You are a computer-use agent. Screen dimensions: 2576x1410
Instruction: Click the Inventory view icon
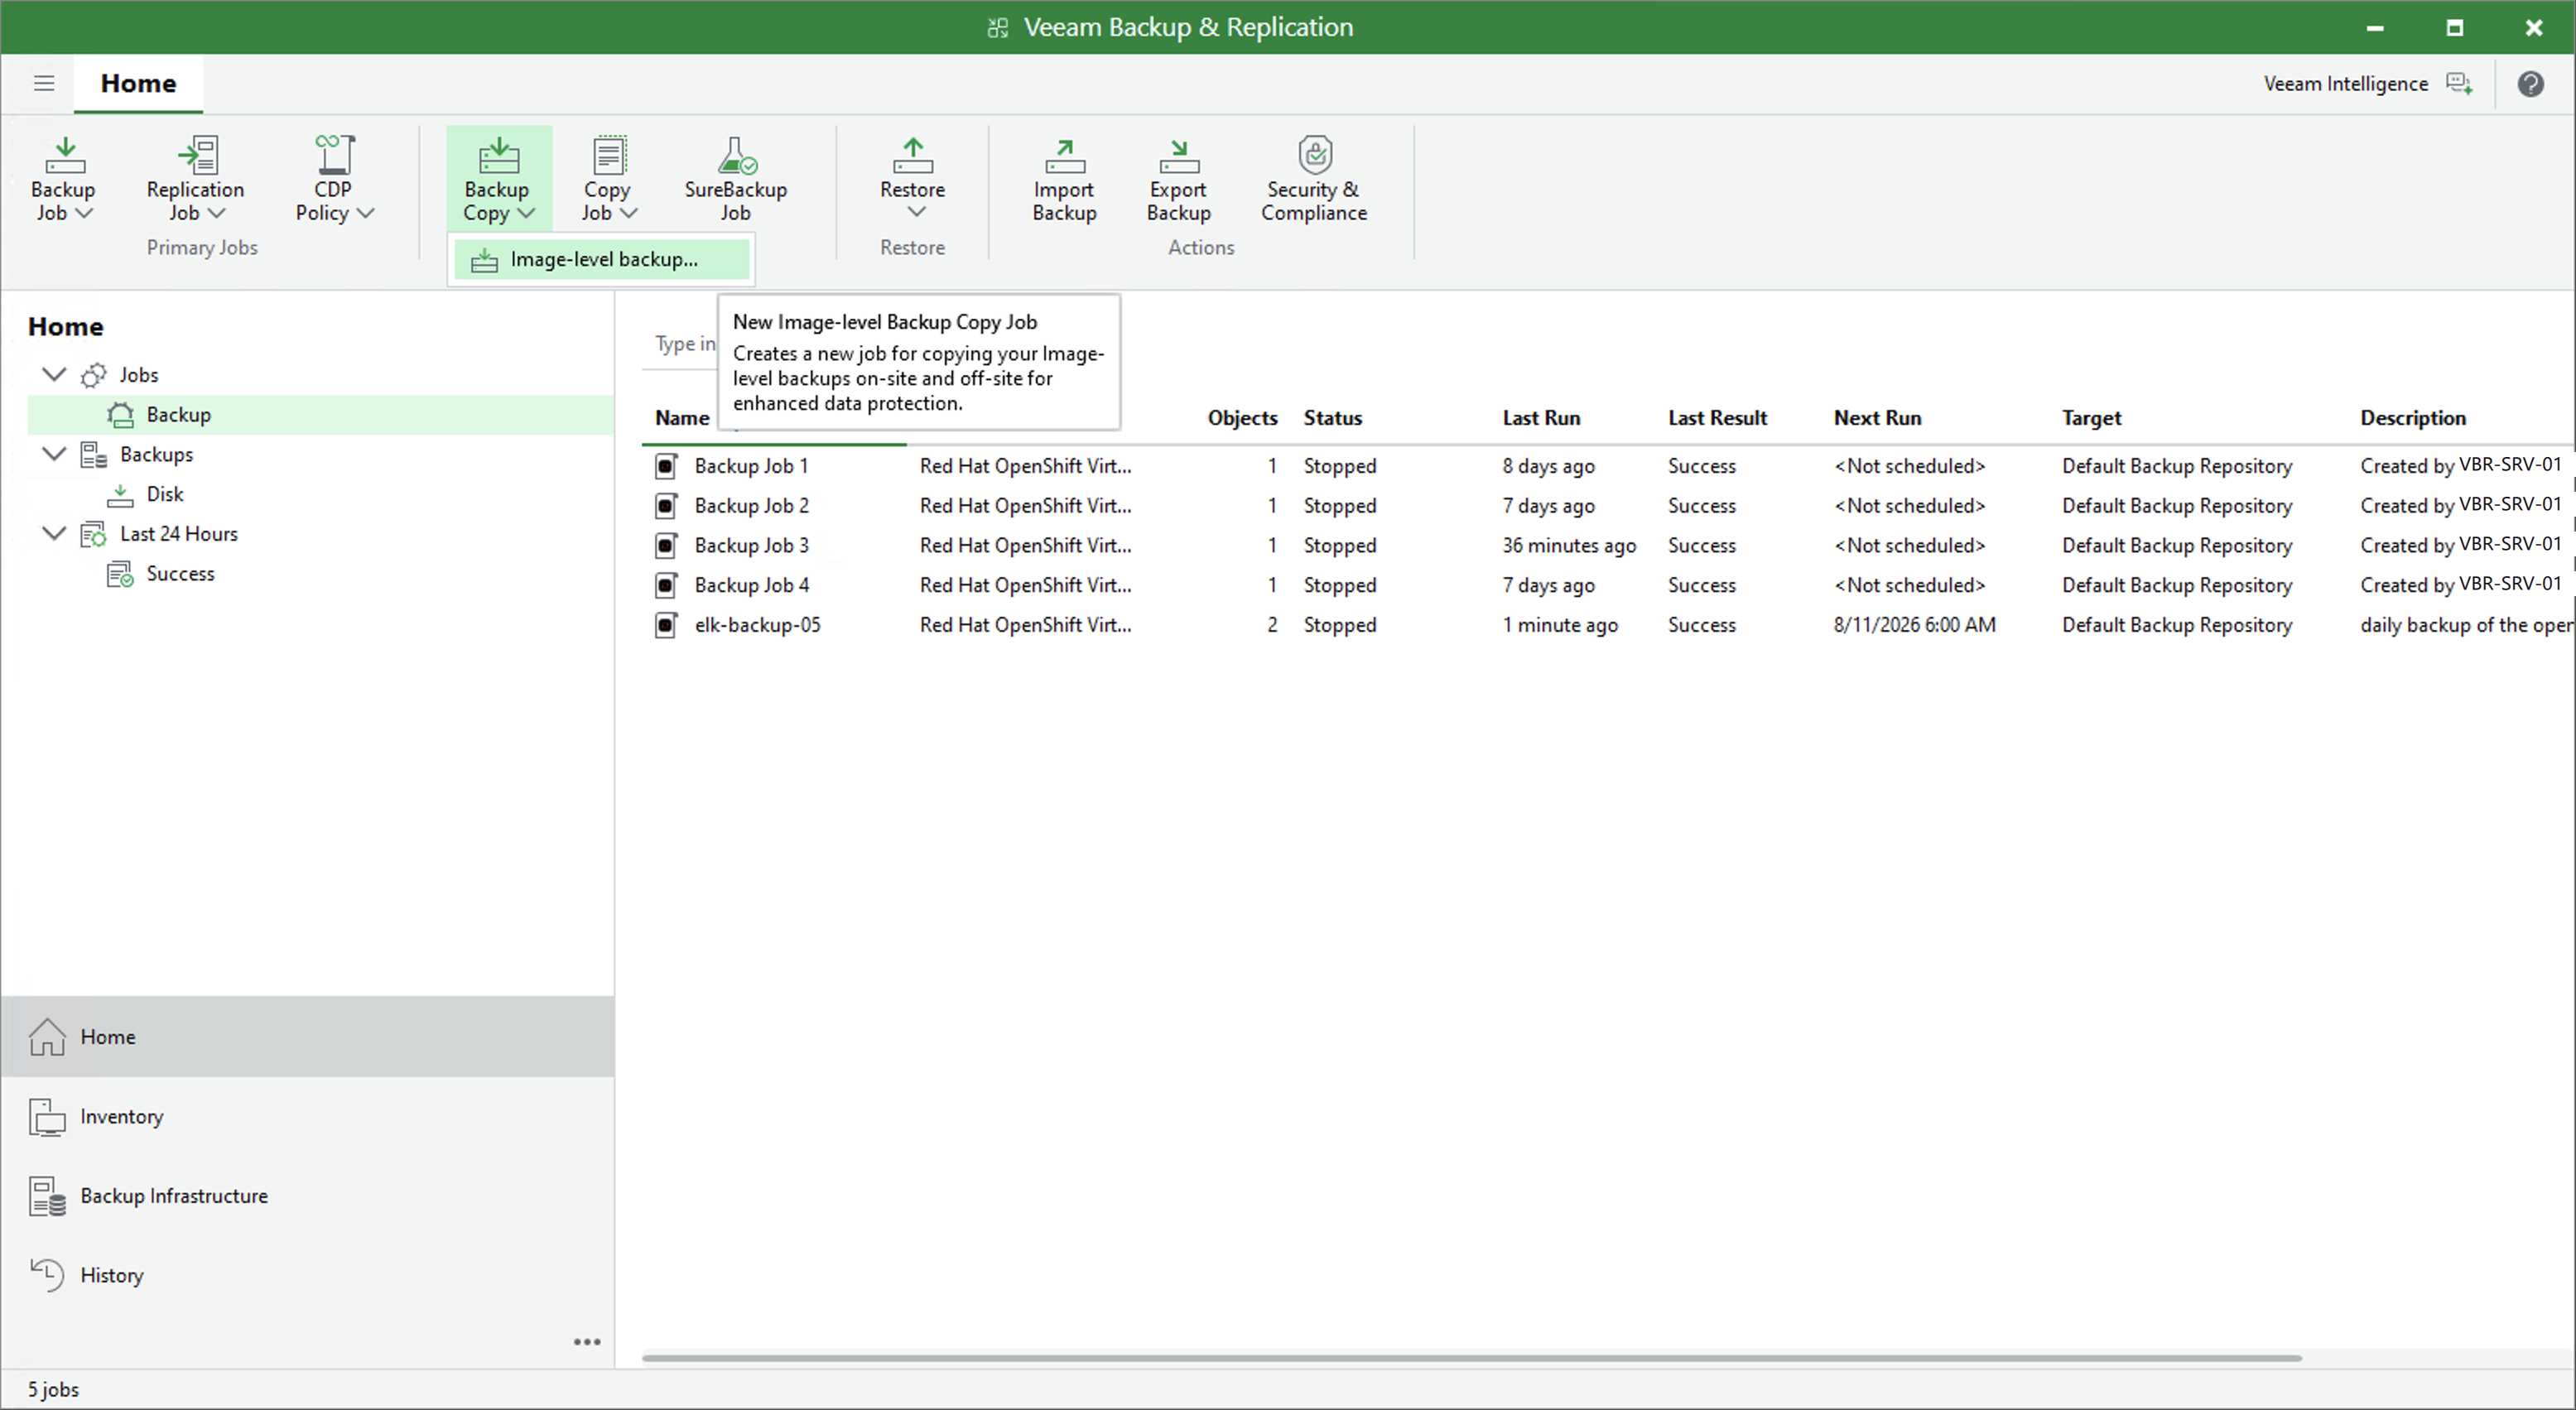[47, 1117]
